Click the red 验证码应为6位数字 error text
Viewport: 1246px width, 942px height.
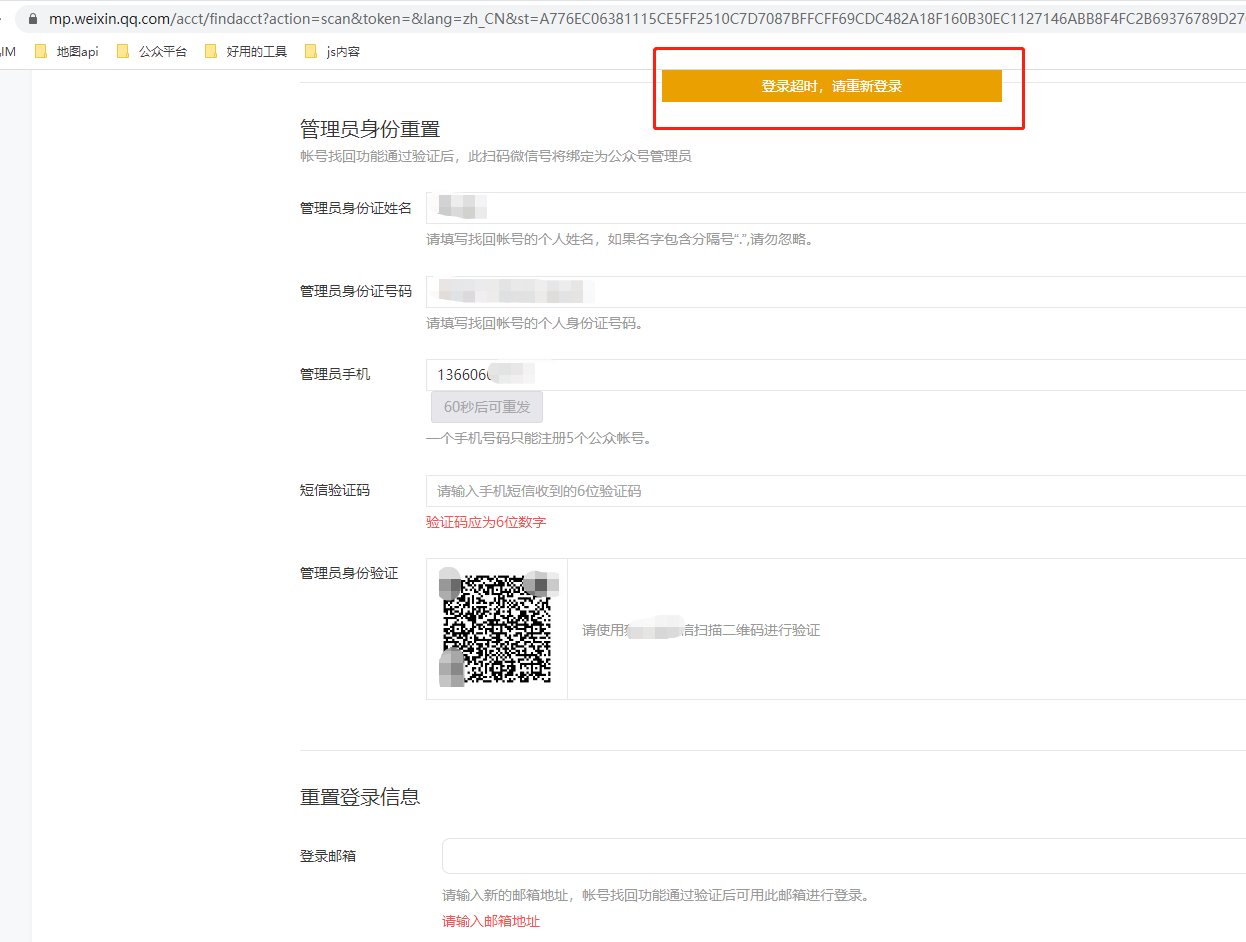(486, 522)
